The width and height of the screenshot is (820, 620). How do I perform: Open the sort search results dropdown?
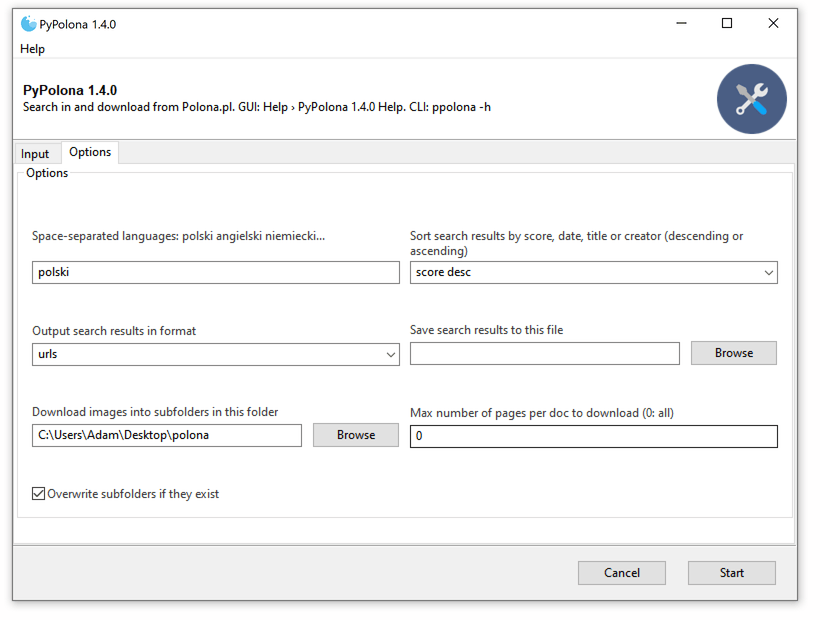point(594,272)
